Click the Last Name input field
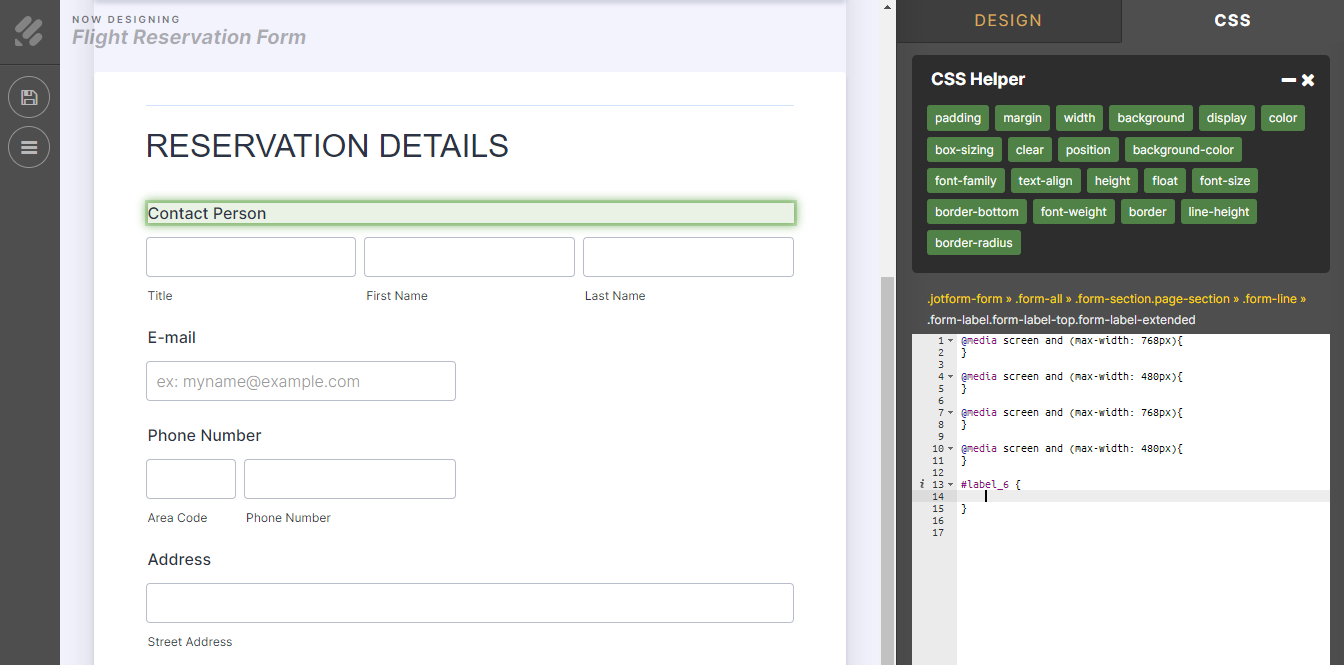 (688, 257)
